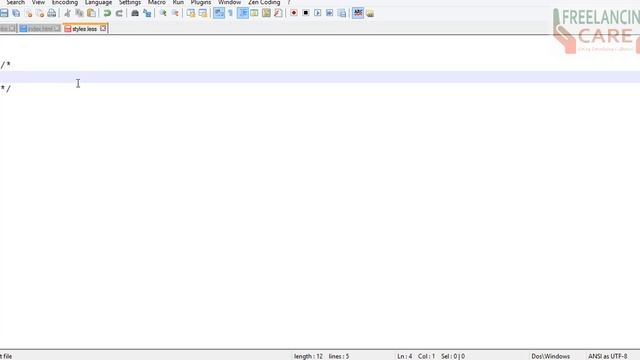640x360 pixels.
Task: Click ANSI as UTF-8 encoding status field
Action: tap(607, 356)
